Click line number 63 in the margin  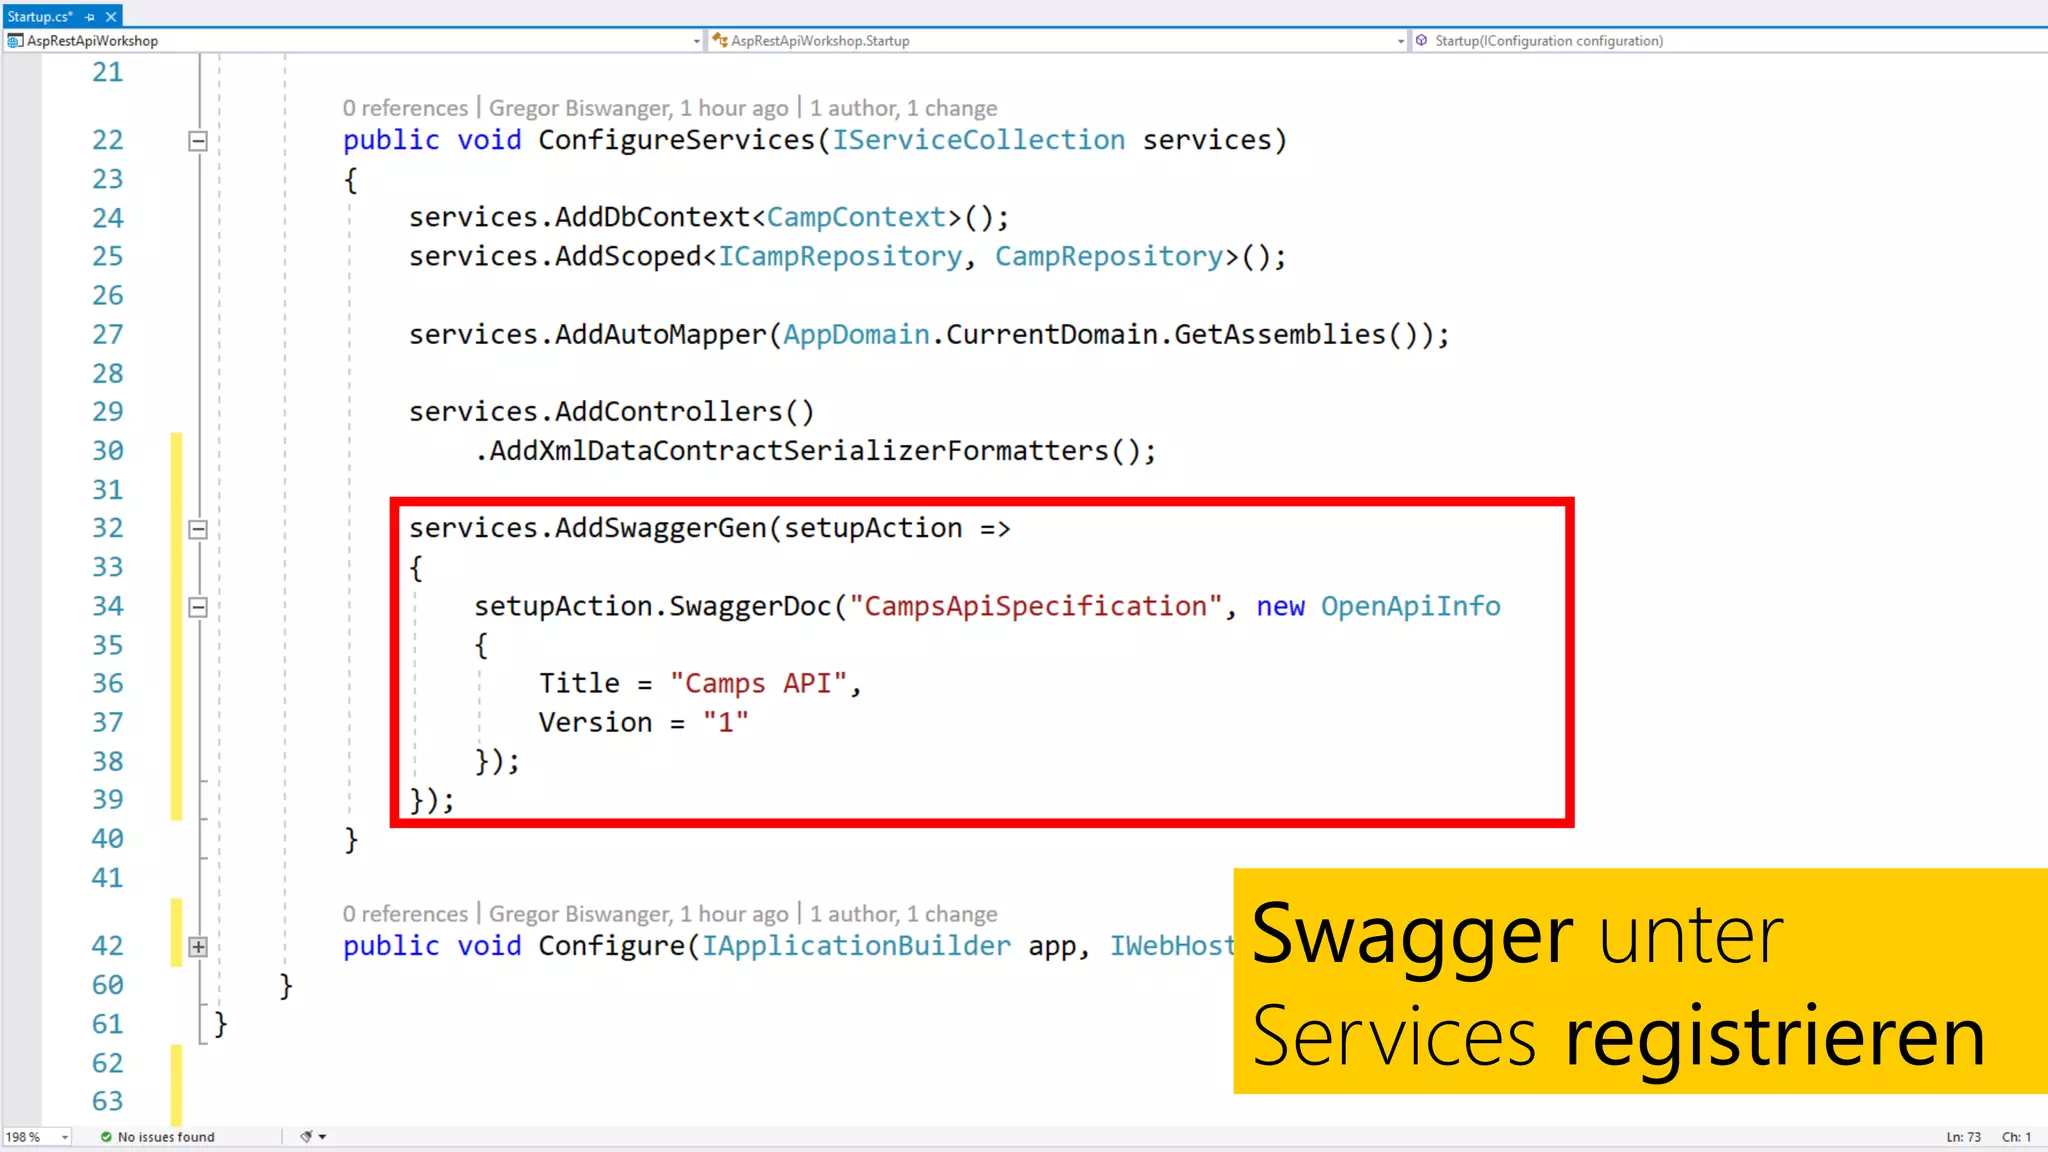pos(108,1101)
